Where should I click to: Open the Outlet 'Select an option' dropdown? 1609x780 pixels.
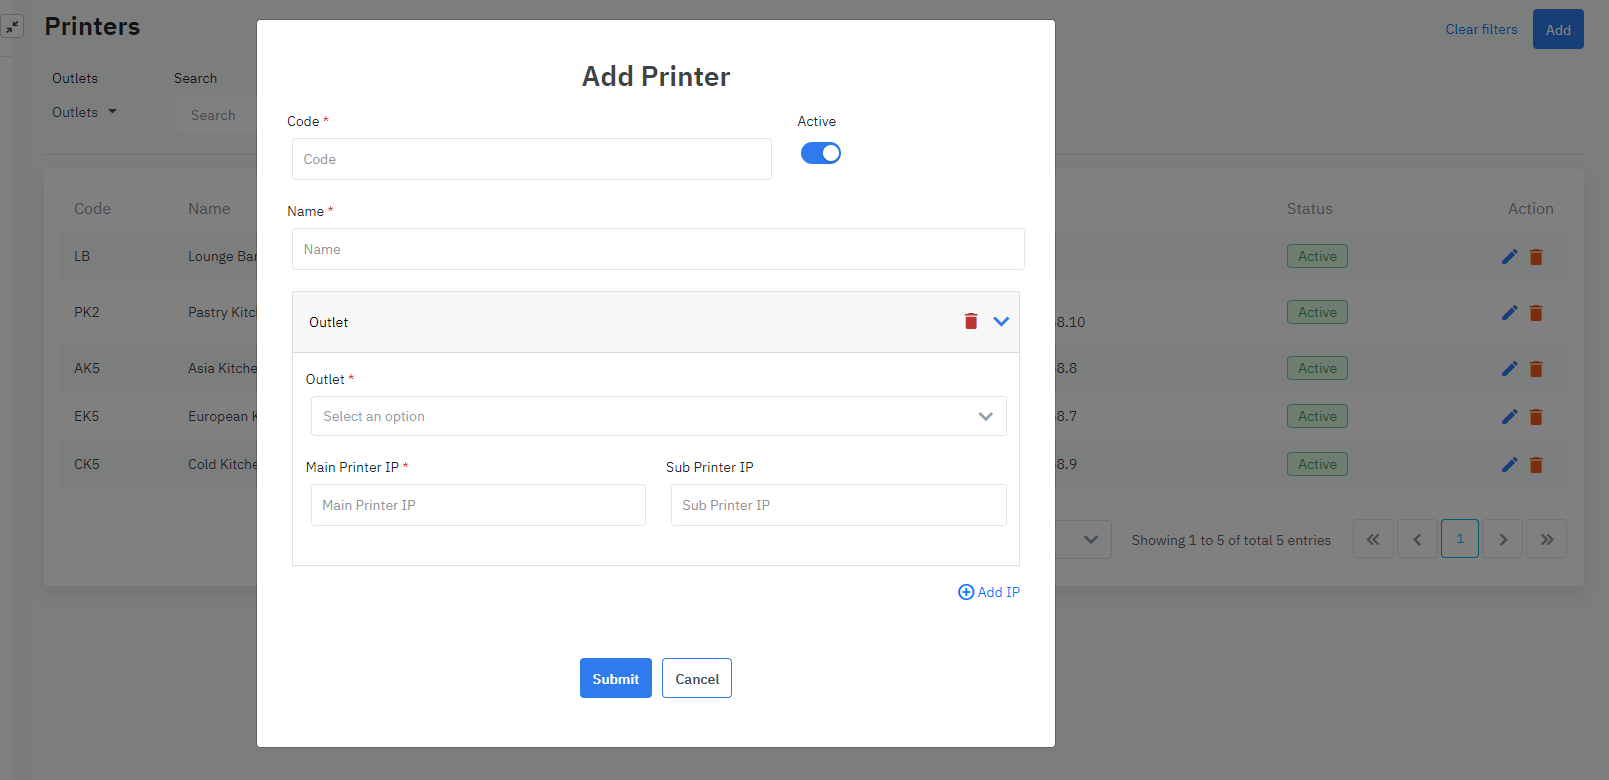658,416
